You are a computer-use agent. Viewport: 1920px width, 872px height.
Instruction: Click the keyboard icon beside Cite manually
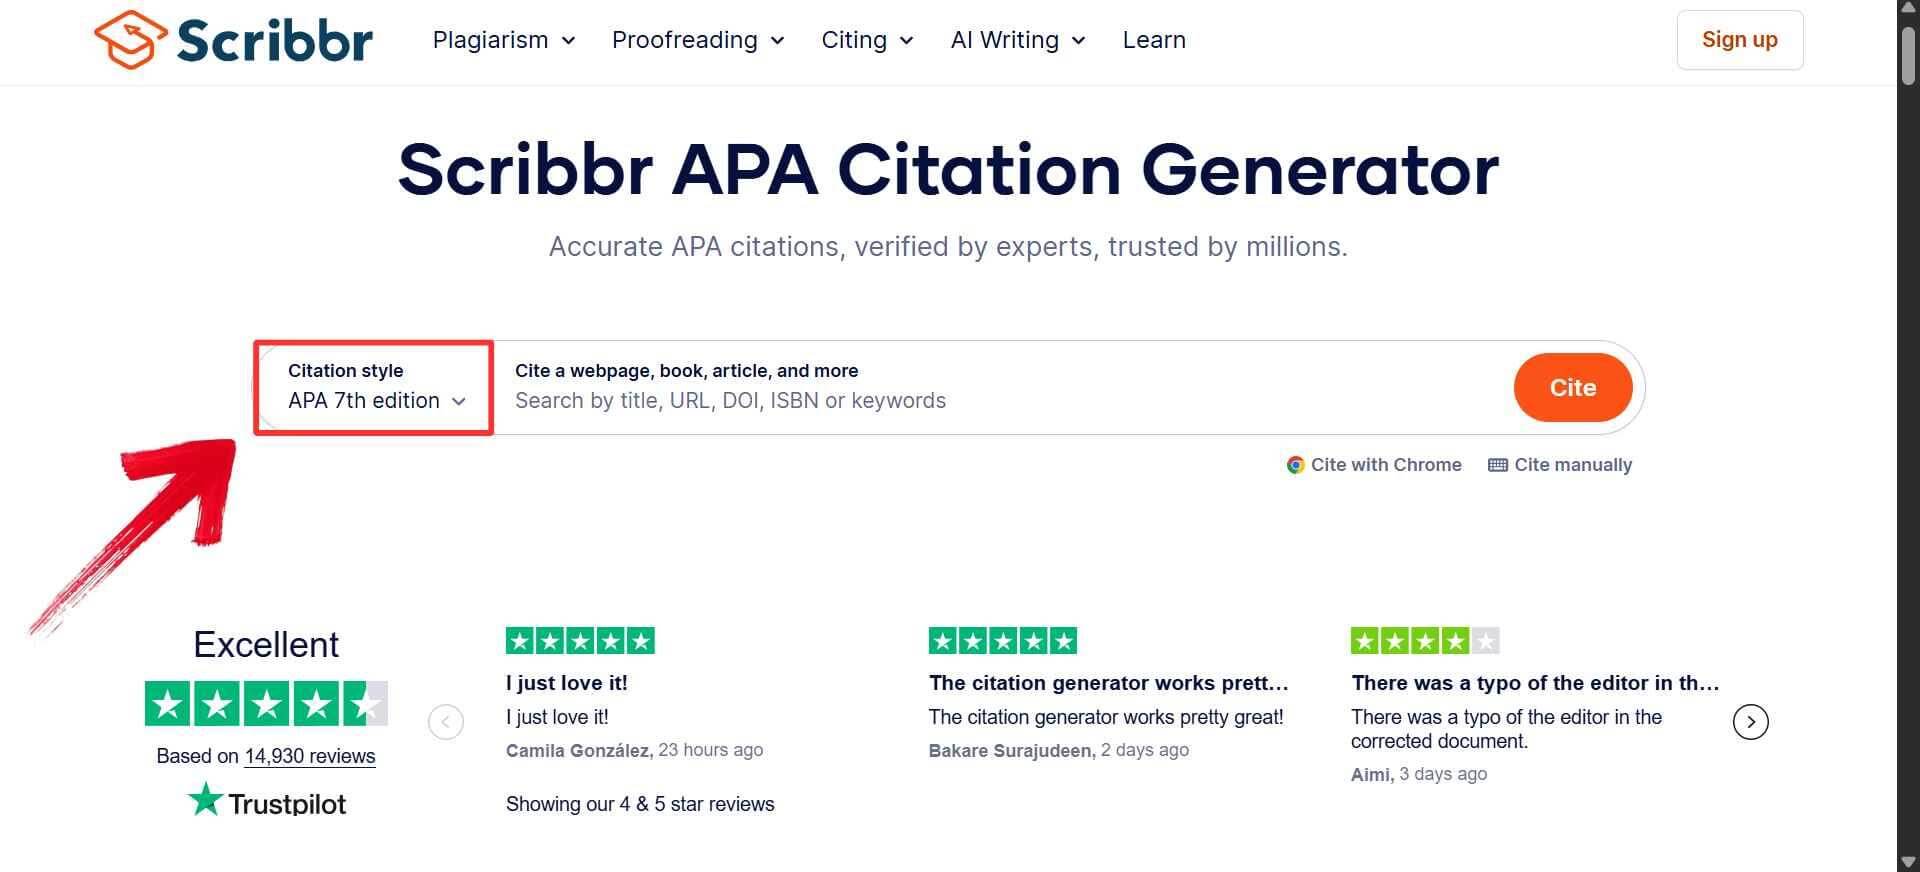click(1496, 464)
